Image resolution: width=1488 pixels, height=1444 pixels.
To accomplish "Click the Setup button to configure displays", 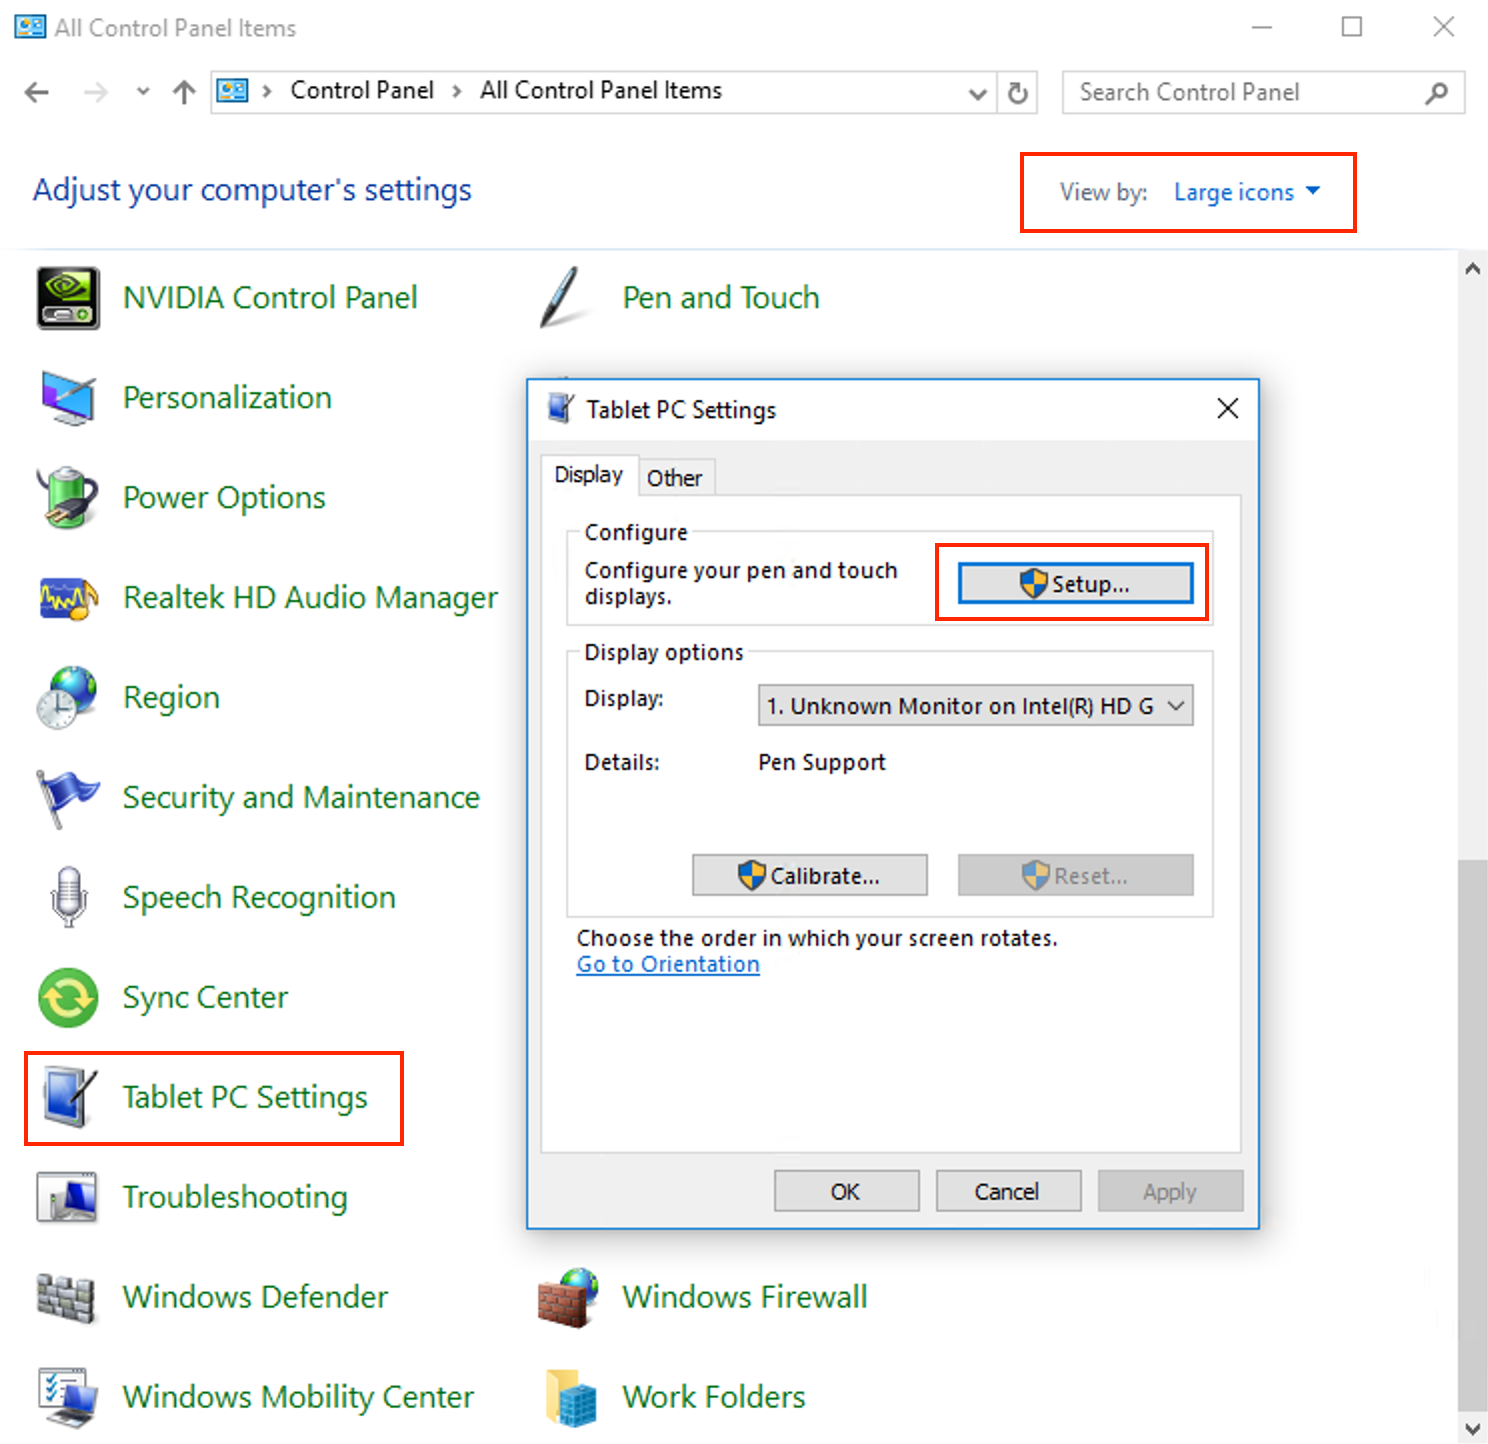I will pyautogui.click(x=1072, y=583).
